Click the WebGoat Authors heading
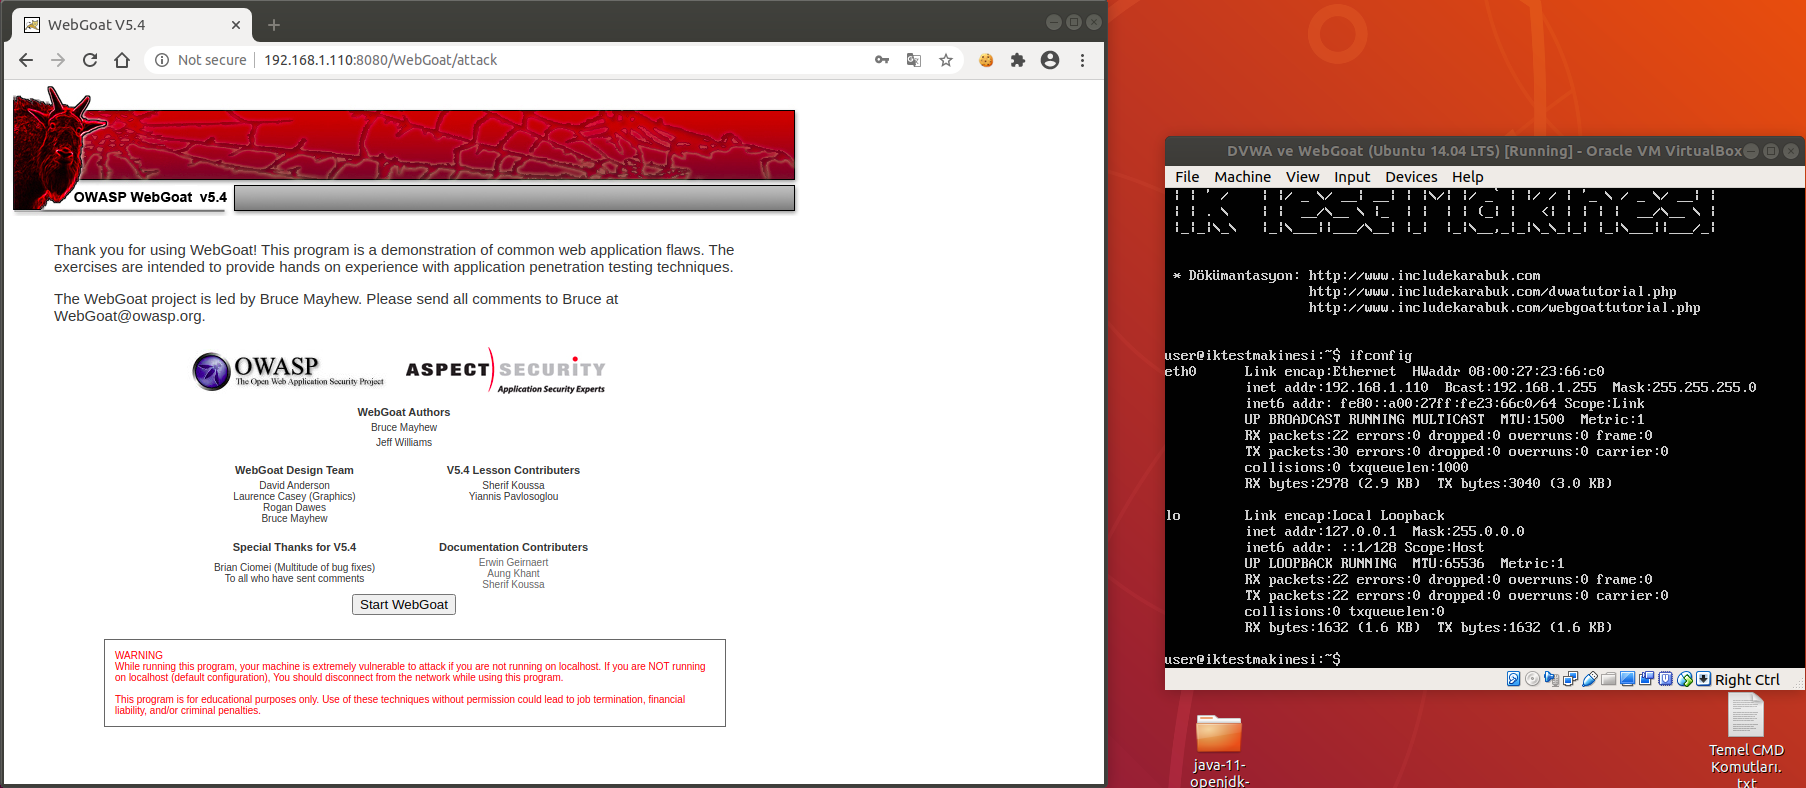Image resolution: width=1806 pixels, height=788 pixels. [x=404, y=412]
